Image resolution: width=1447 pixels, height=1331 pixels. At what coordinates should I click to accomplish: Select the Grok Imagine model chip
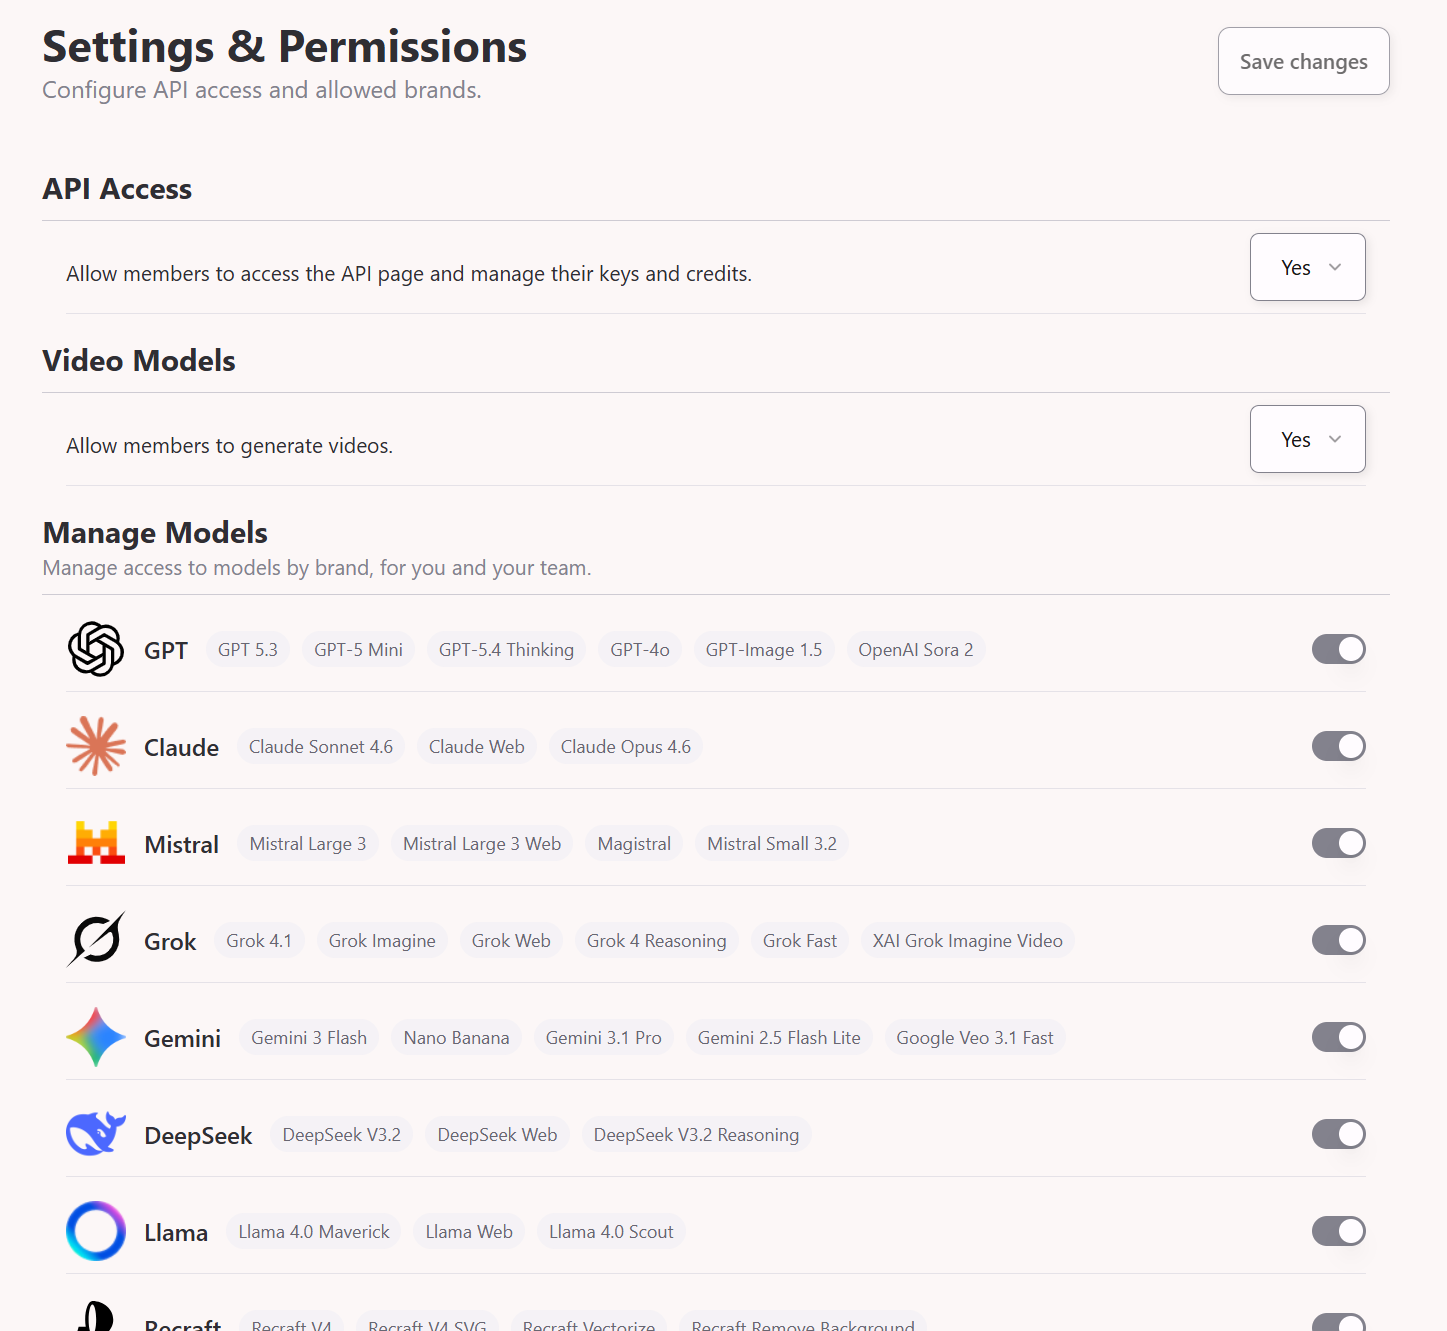pos(381,940)
